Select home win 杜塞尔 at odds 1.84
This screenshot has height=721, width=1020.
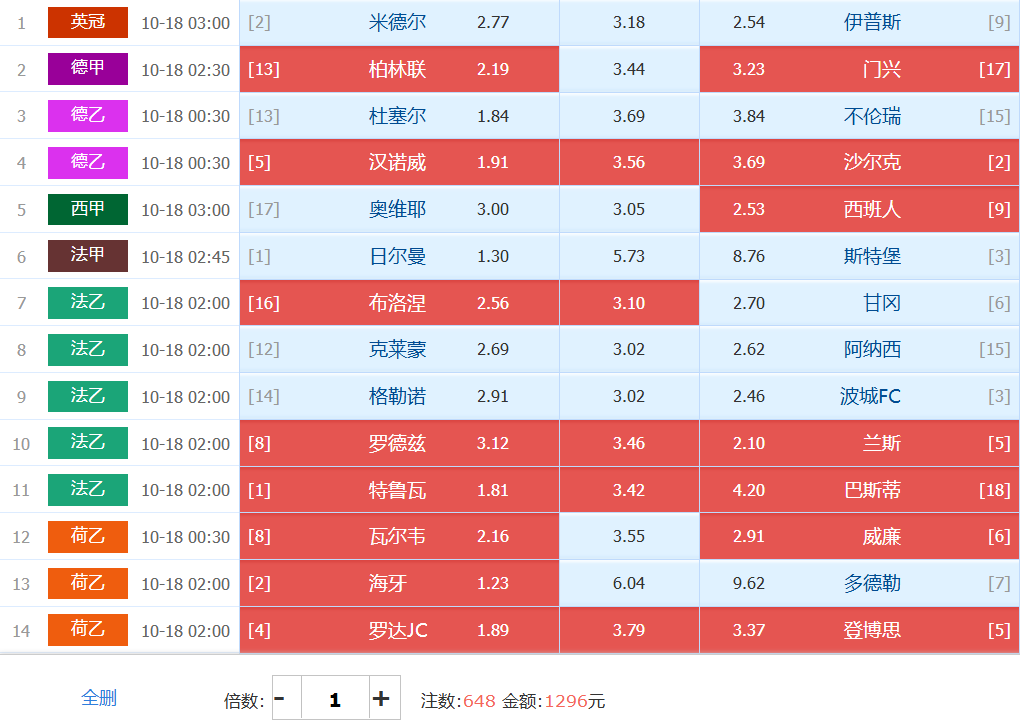point(399,116)
